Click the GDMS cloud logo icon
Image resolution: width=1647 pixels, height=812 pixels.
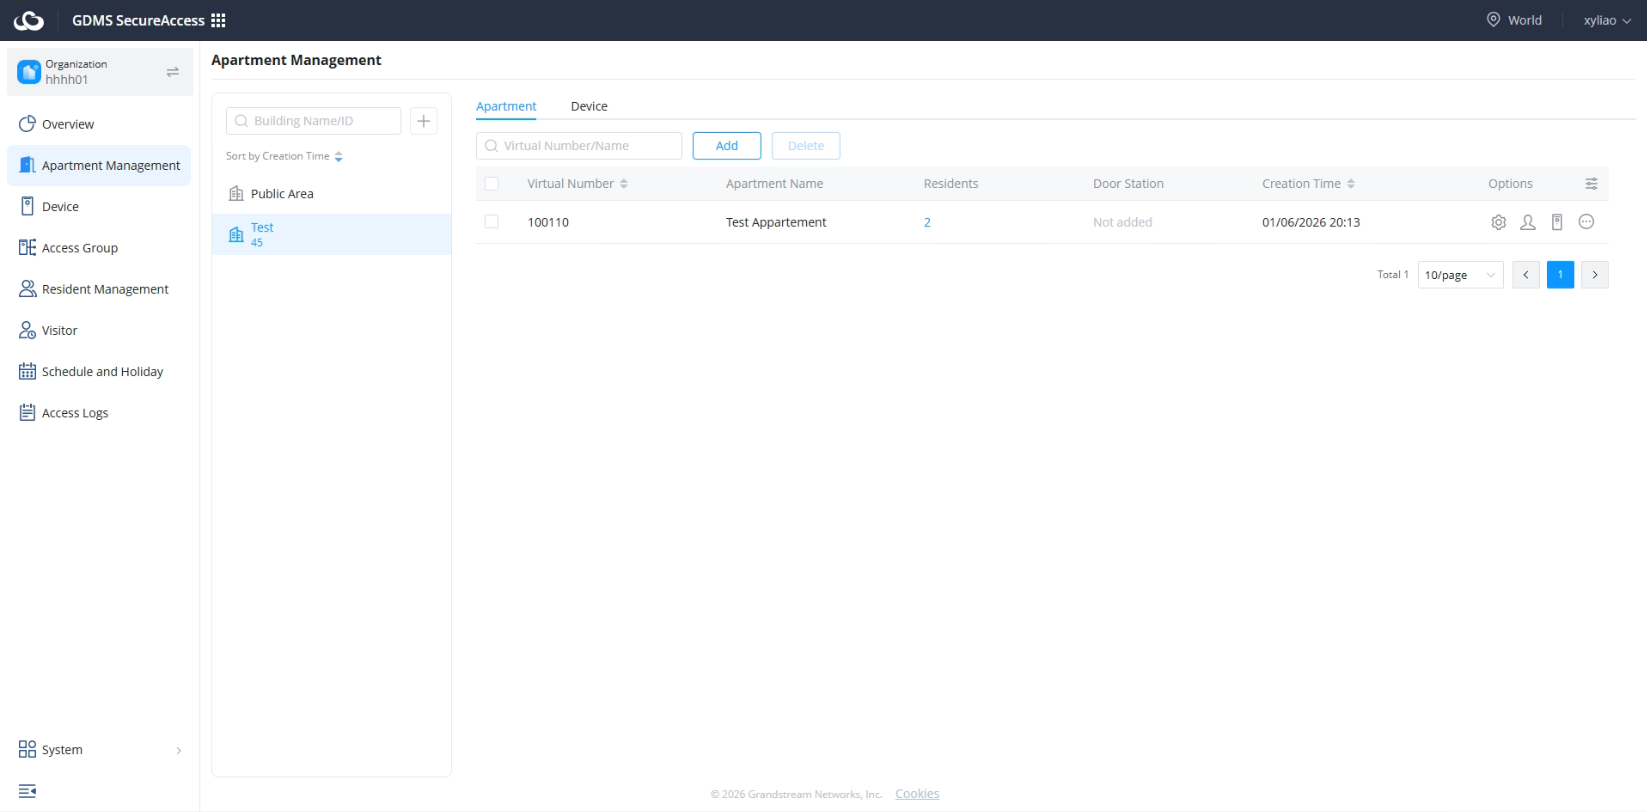tap(29, 20)
